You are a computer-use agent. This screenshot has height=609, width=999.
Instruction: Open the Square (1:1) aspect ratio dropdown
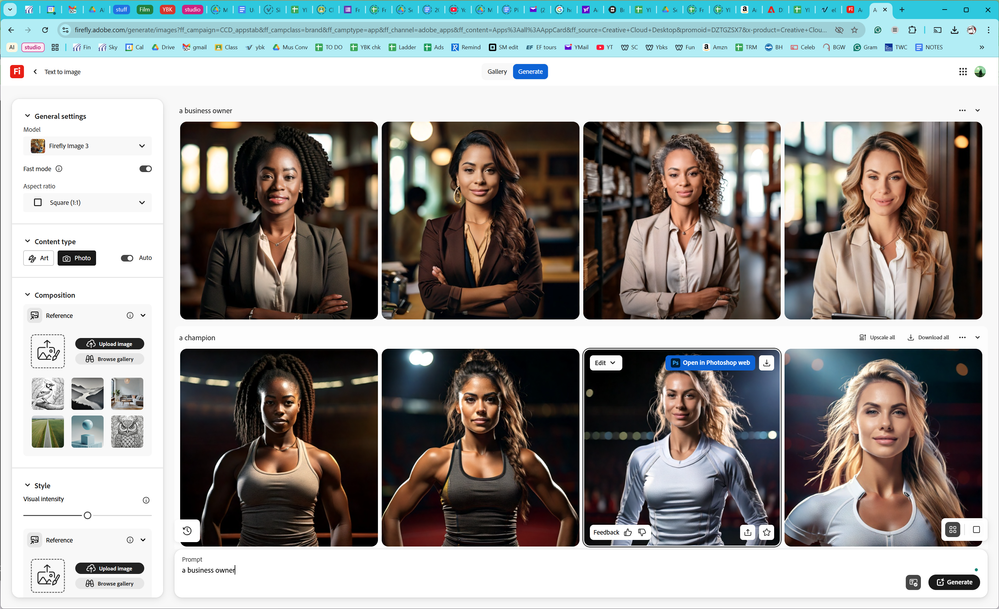87,203
